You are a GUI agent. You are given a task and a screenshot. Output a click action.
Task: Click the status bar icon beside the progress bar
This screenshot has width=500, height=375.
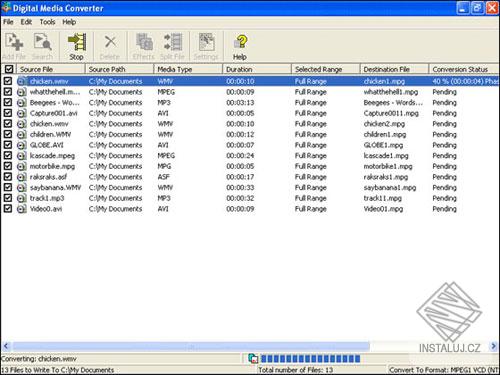point(253,359)
